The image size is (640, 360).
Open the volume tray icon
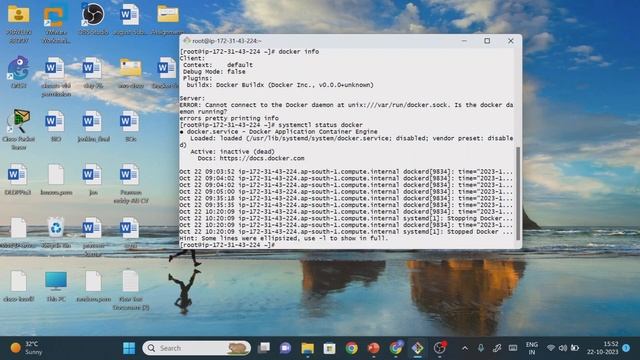click(x=563, y=348)
